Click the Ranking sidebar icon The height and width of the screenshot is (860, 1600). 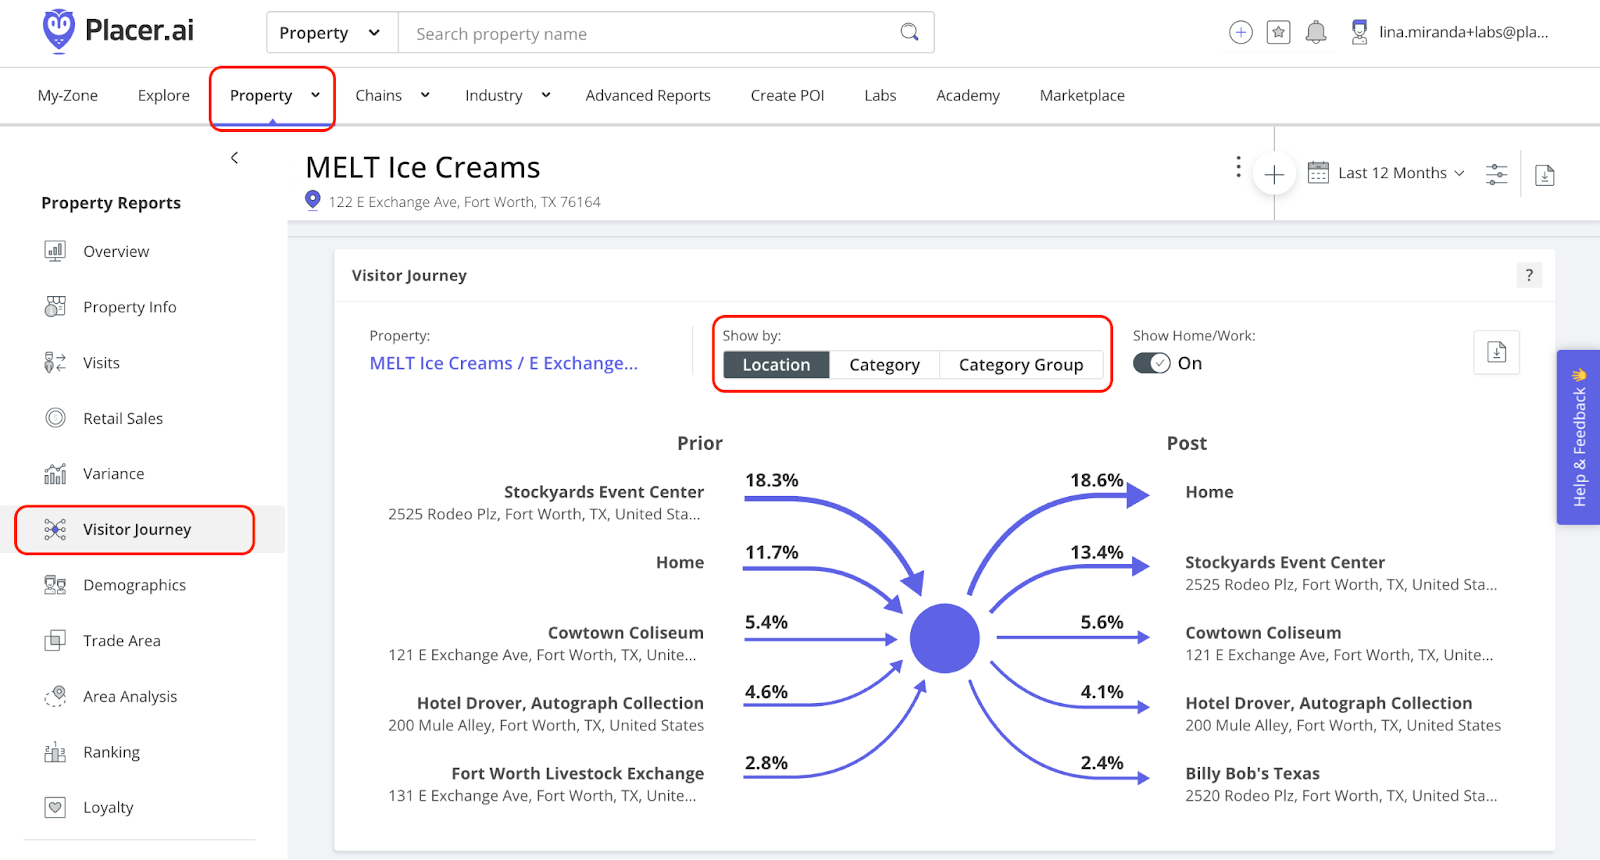[x=55, y=752]
